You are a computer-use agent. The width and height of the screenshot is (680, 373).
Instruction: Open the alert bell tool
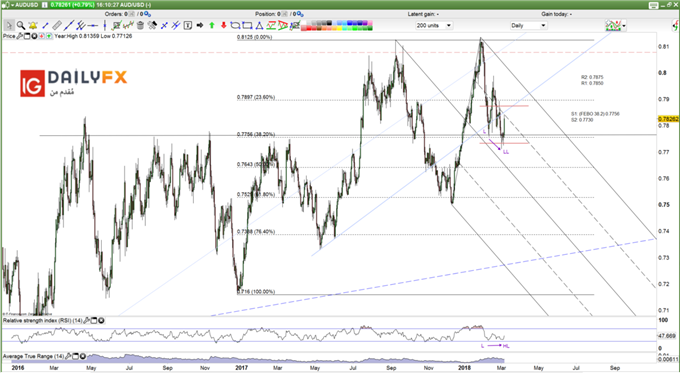tap(33, 26)
